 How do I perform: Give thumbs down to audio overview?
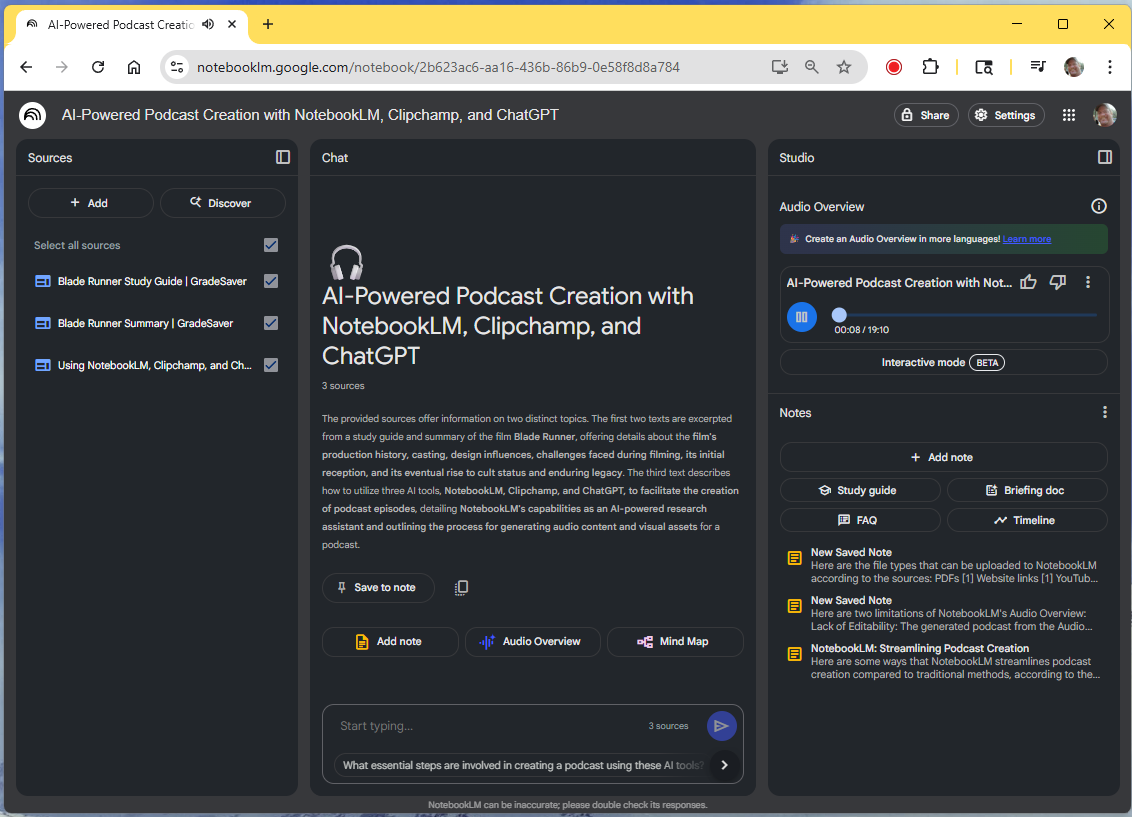point(1057,282)
